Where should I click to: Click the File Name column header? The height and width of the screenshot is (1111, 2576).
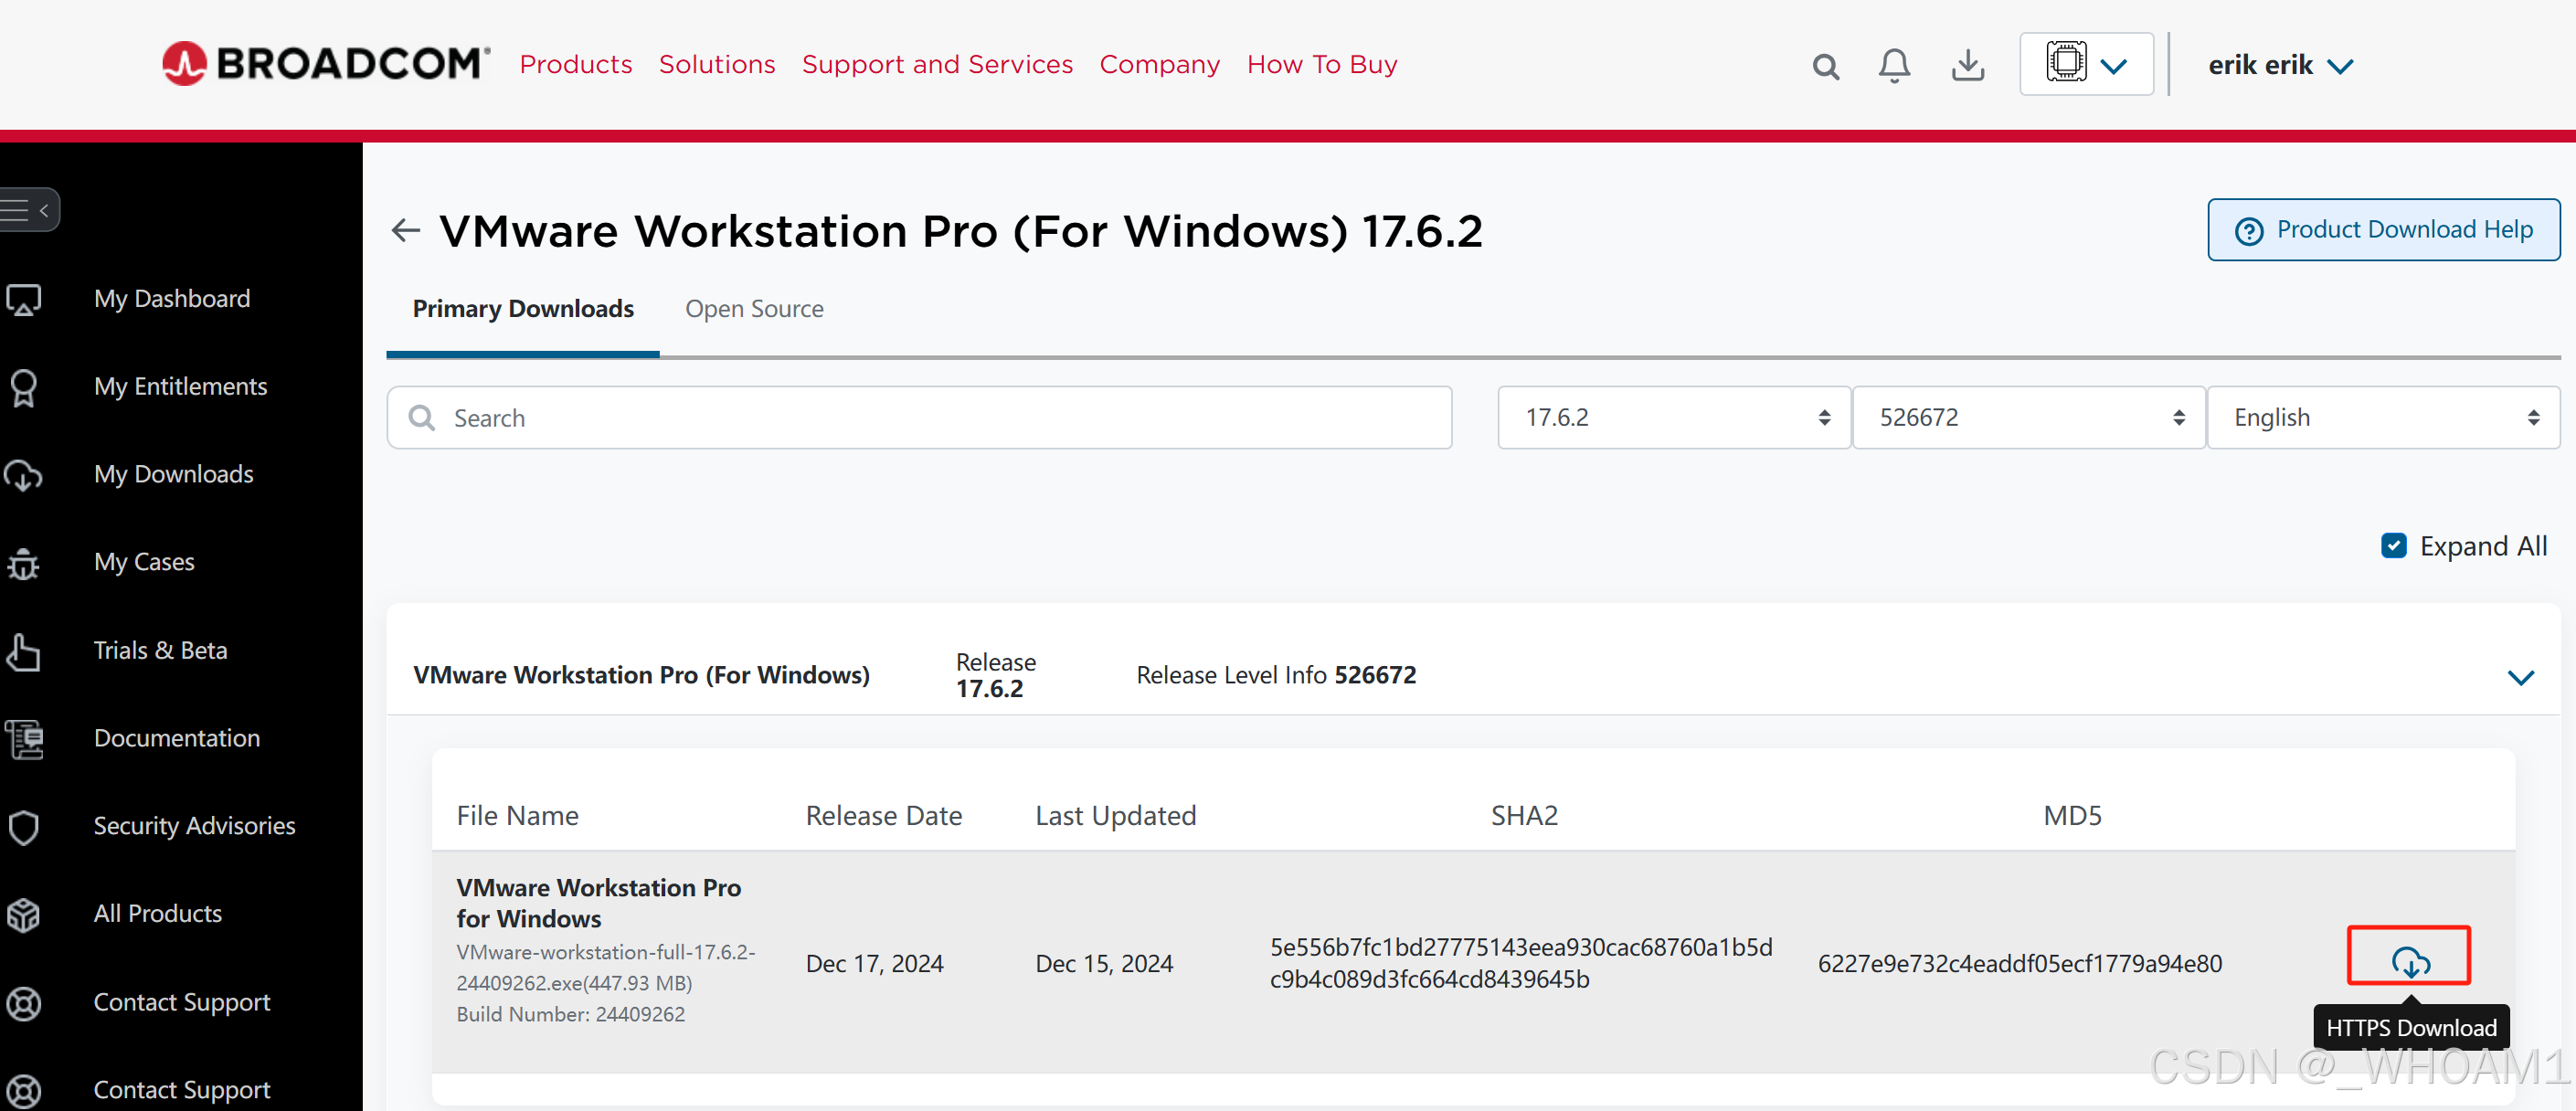(518, 816)
